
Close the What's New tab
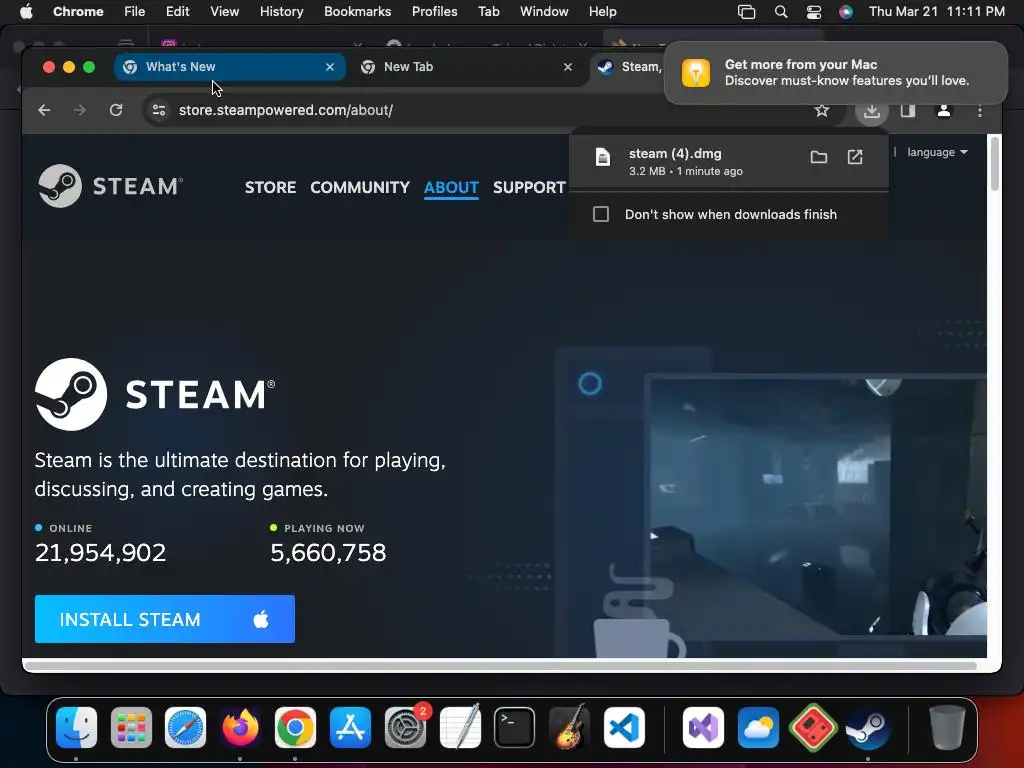330,67
